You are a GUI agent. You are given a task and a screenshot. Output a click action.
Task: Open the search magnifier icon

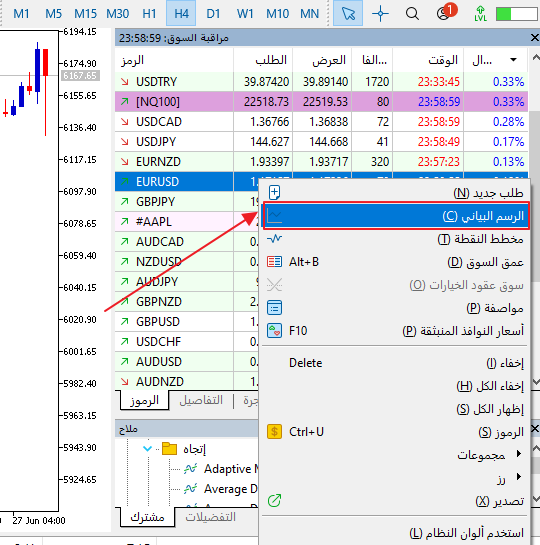(412, 14)
